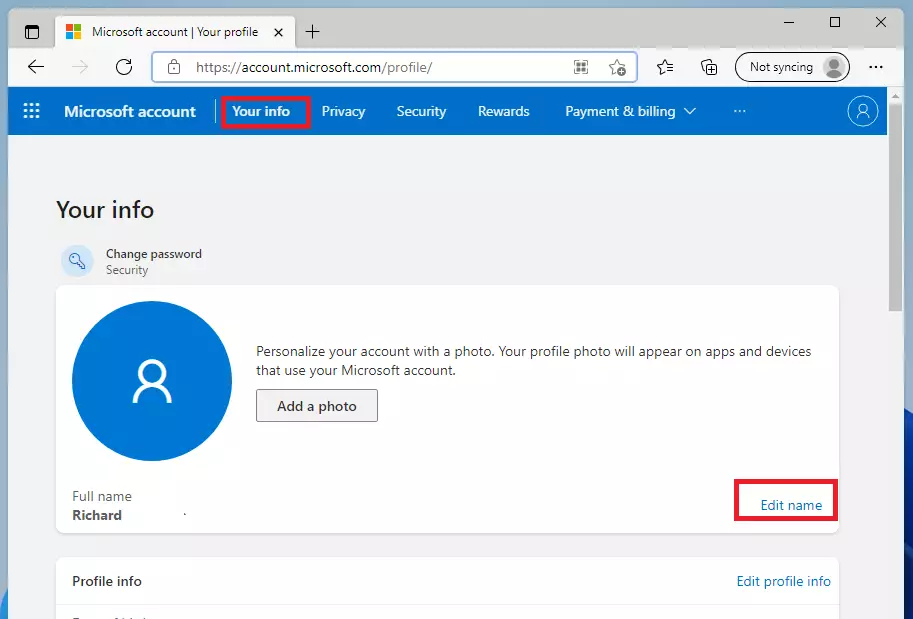The height and width of the screenshot is (619, 913).
Task: Go back to the previous page
Action: point(36,67)
